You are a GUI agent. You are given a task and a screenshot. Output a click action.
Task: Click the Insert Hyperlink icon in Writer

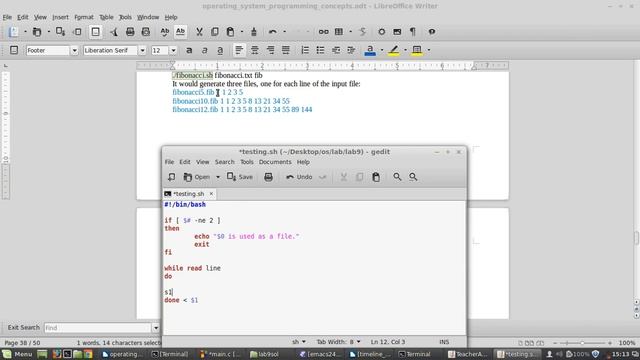323,31
